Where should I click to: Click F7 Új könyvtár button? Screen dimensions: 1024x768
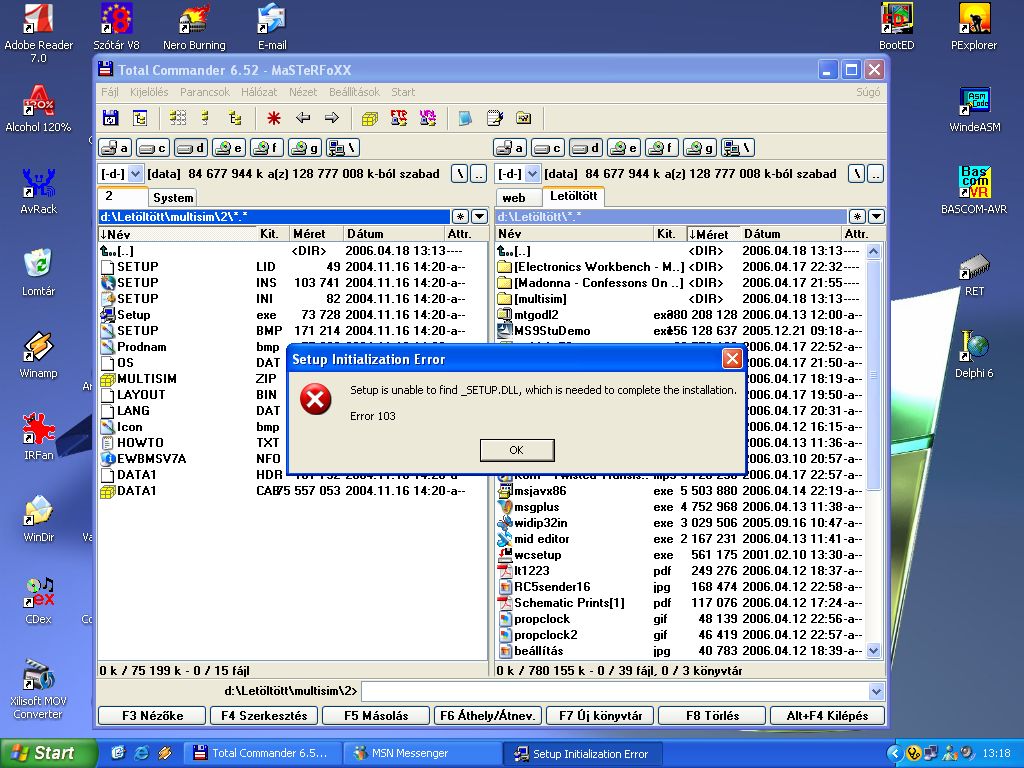click(601, 716)
